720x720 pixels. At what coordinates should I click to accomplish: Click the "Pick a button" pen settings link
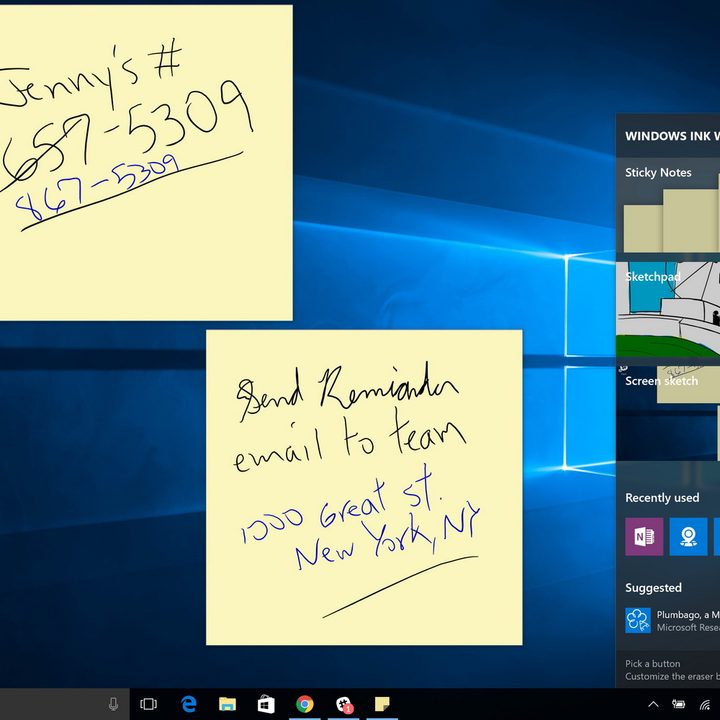pos(652,664)
